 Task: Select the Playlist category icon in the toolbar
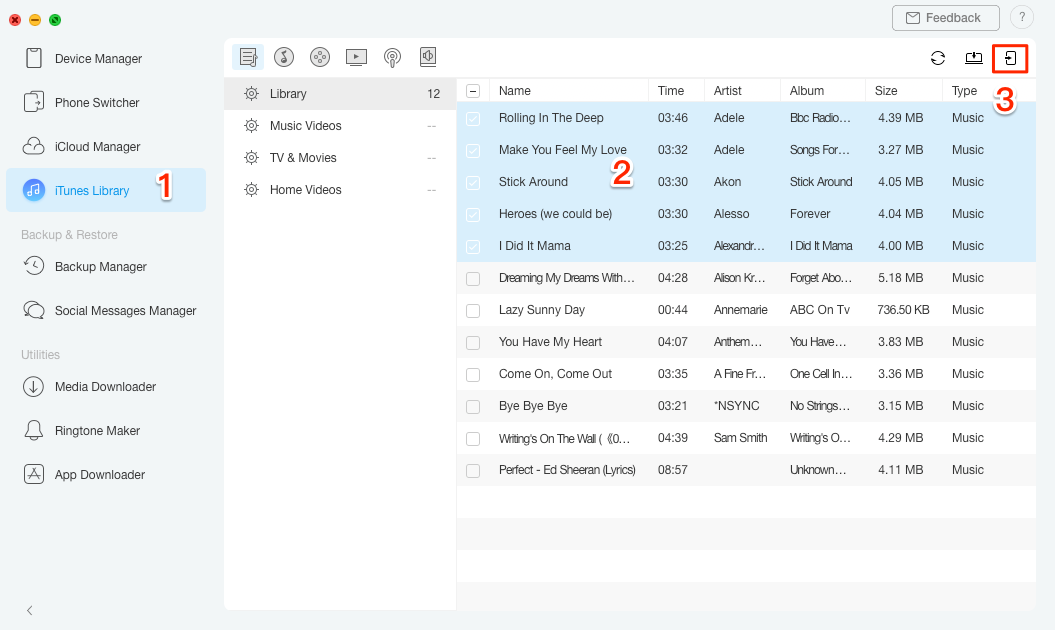click(x=248, y=57)
